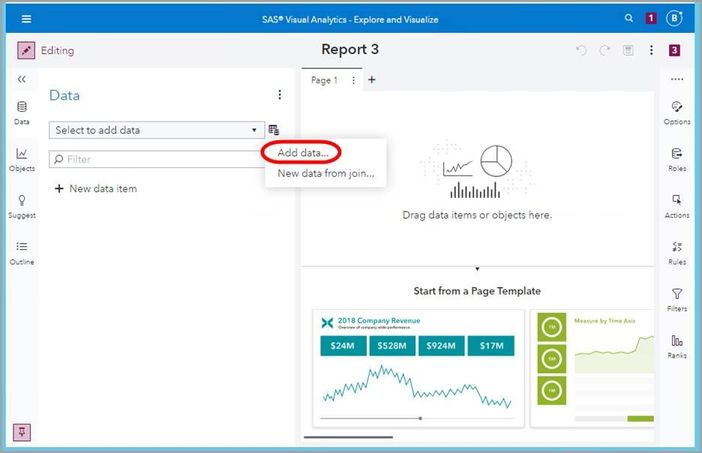Open the Filters pane
The image size is (702, 453).
point(677,300)
